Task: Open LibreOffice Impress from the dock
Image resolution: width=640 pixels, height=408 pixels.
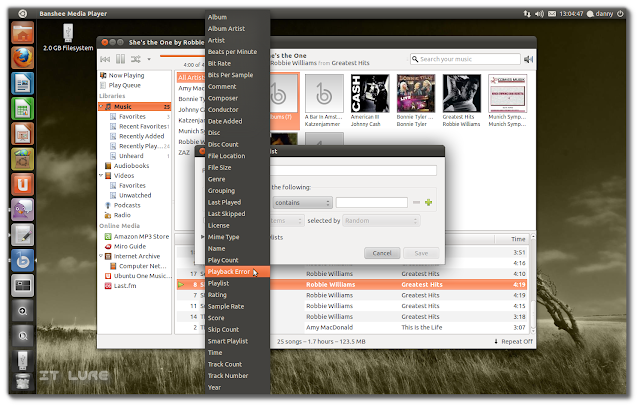Action: 22,134
